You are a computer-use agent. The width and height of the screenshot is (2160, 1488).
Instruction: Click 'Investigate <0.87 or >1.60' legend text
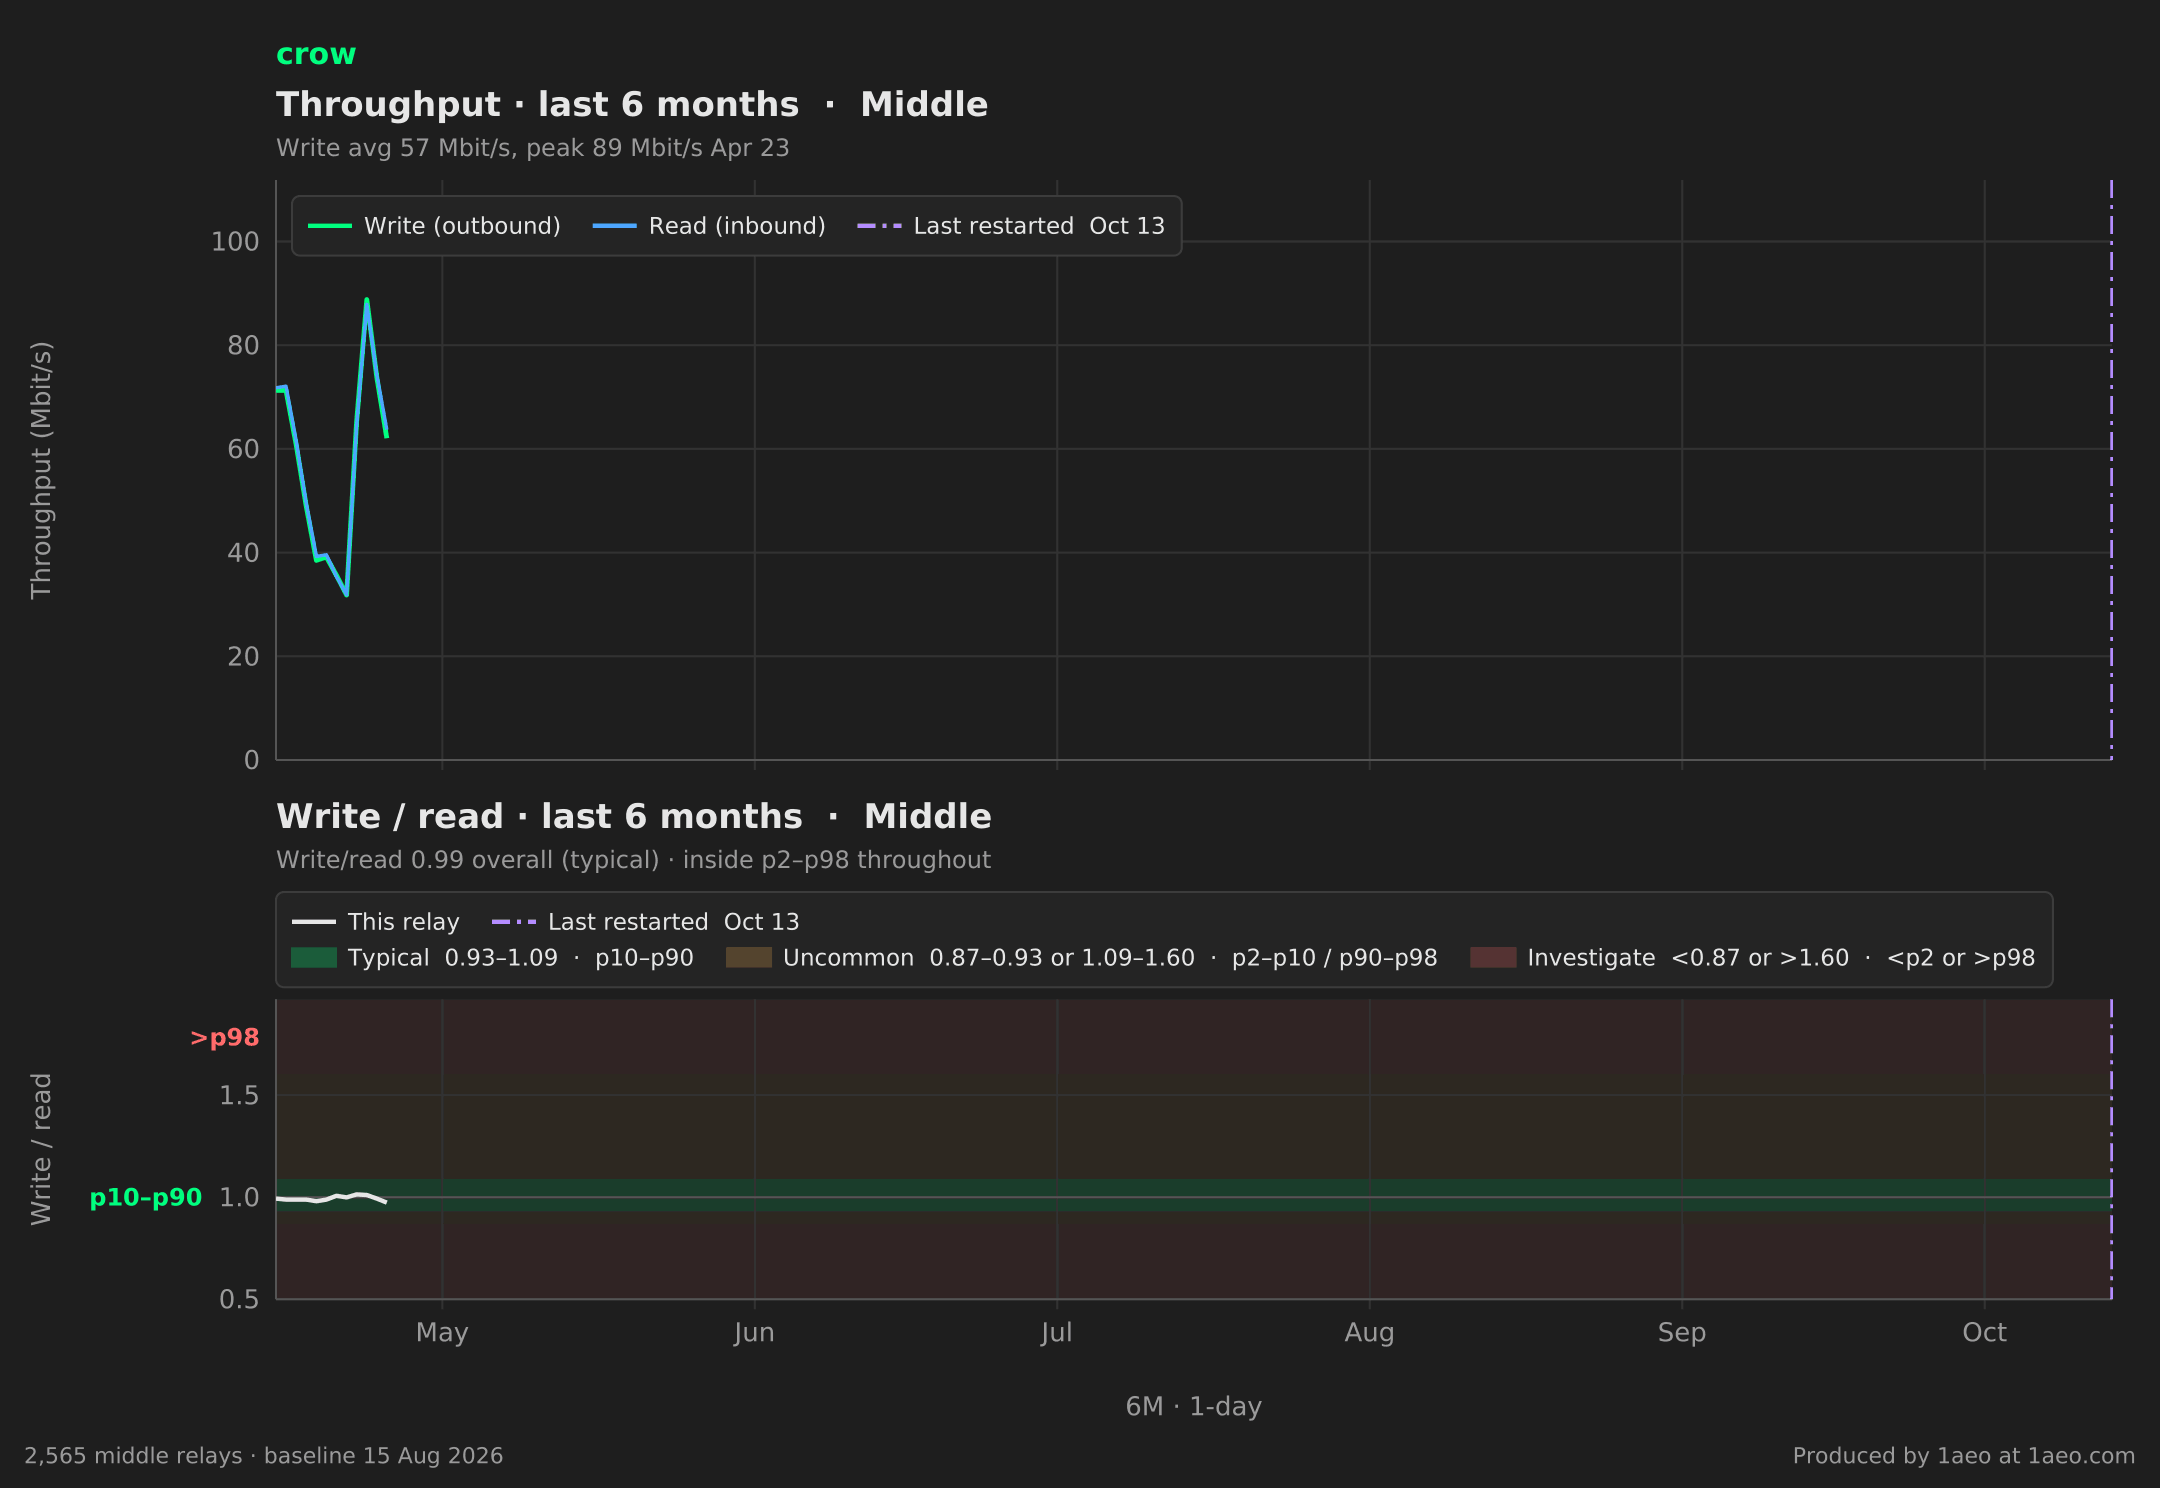click(1688, 958)
